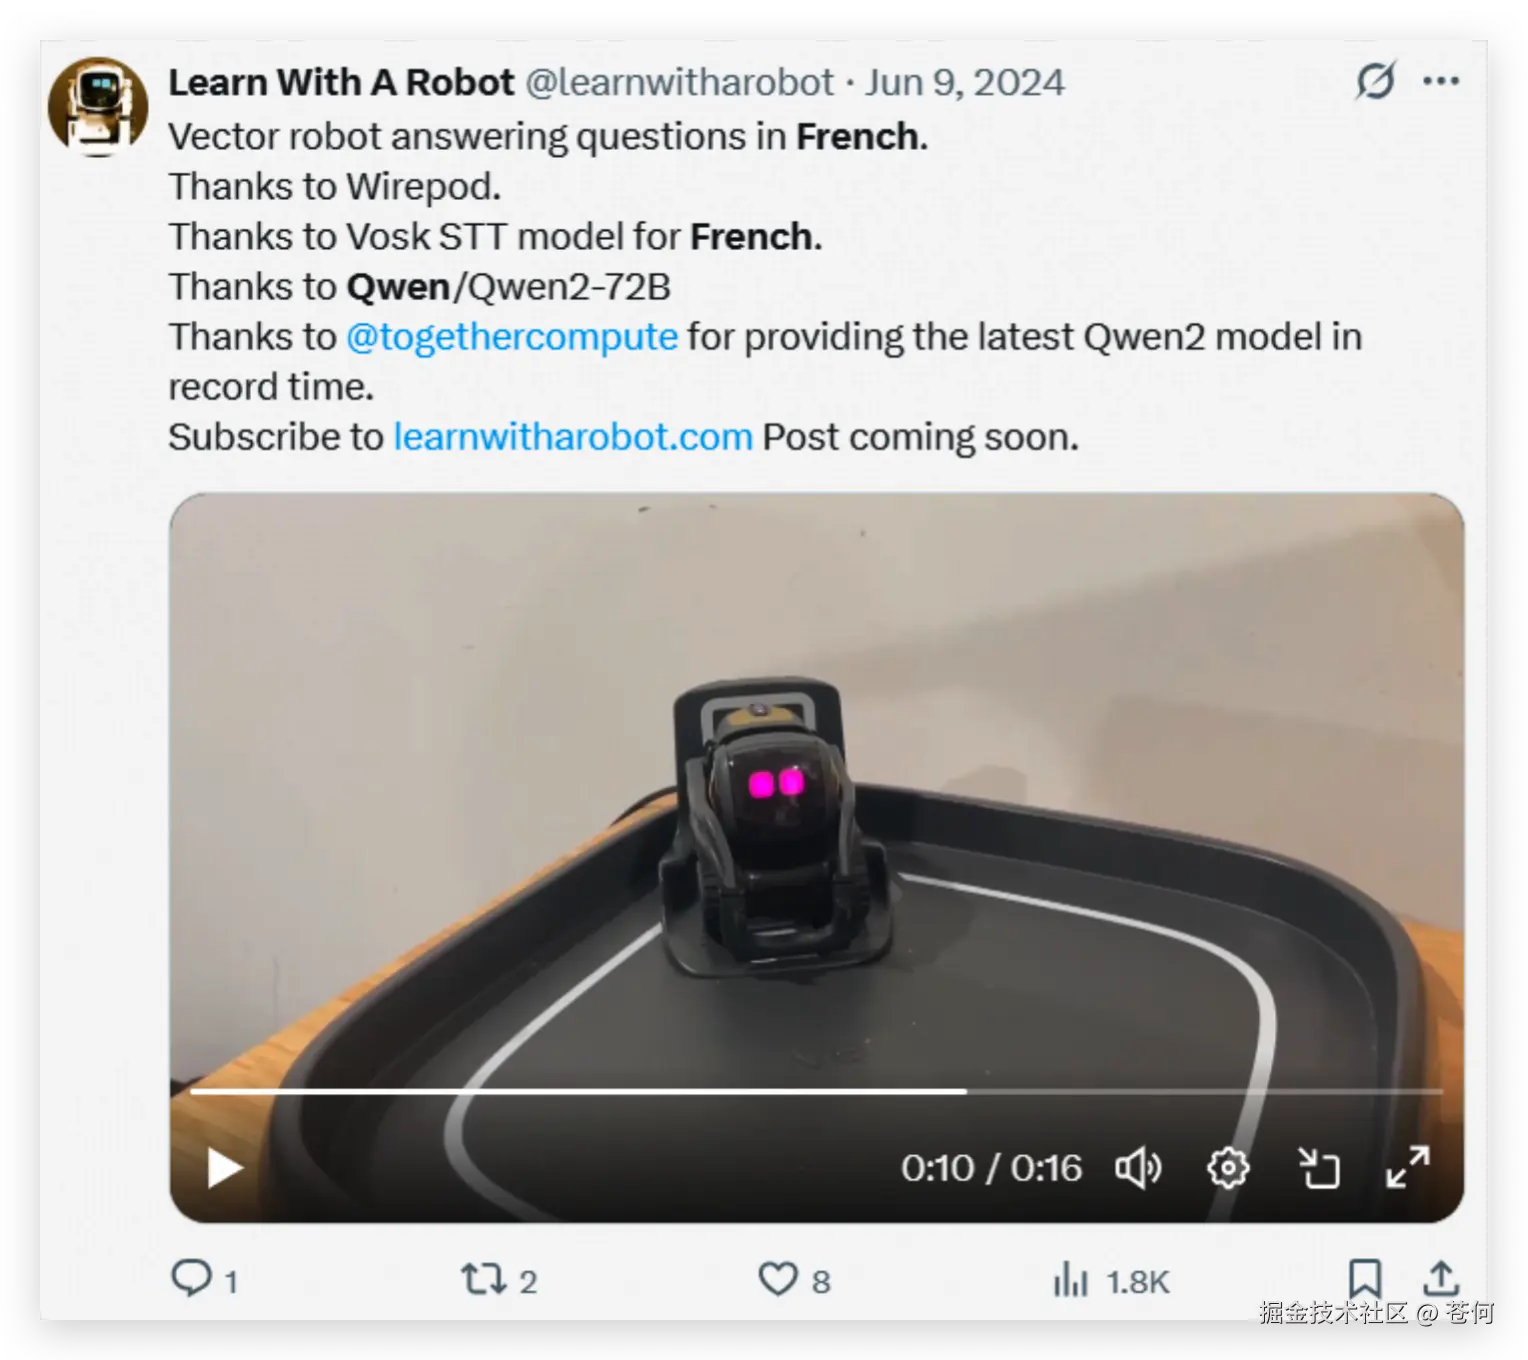Mute the video volume
1528x1360 pixels.
1138,1168
